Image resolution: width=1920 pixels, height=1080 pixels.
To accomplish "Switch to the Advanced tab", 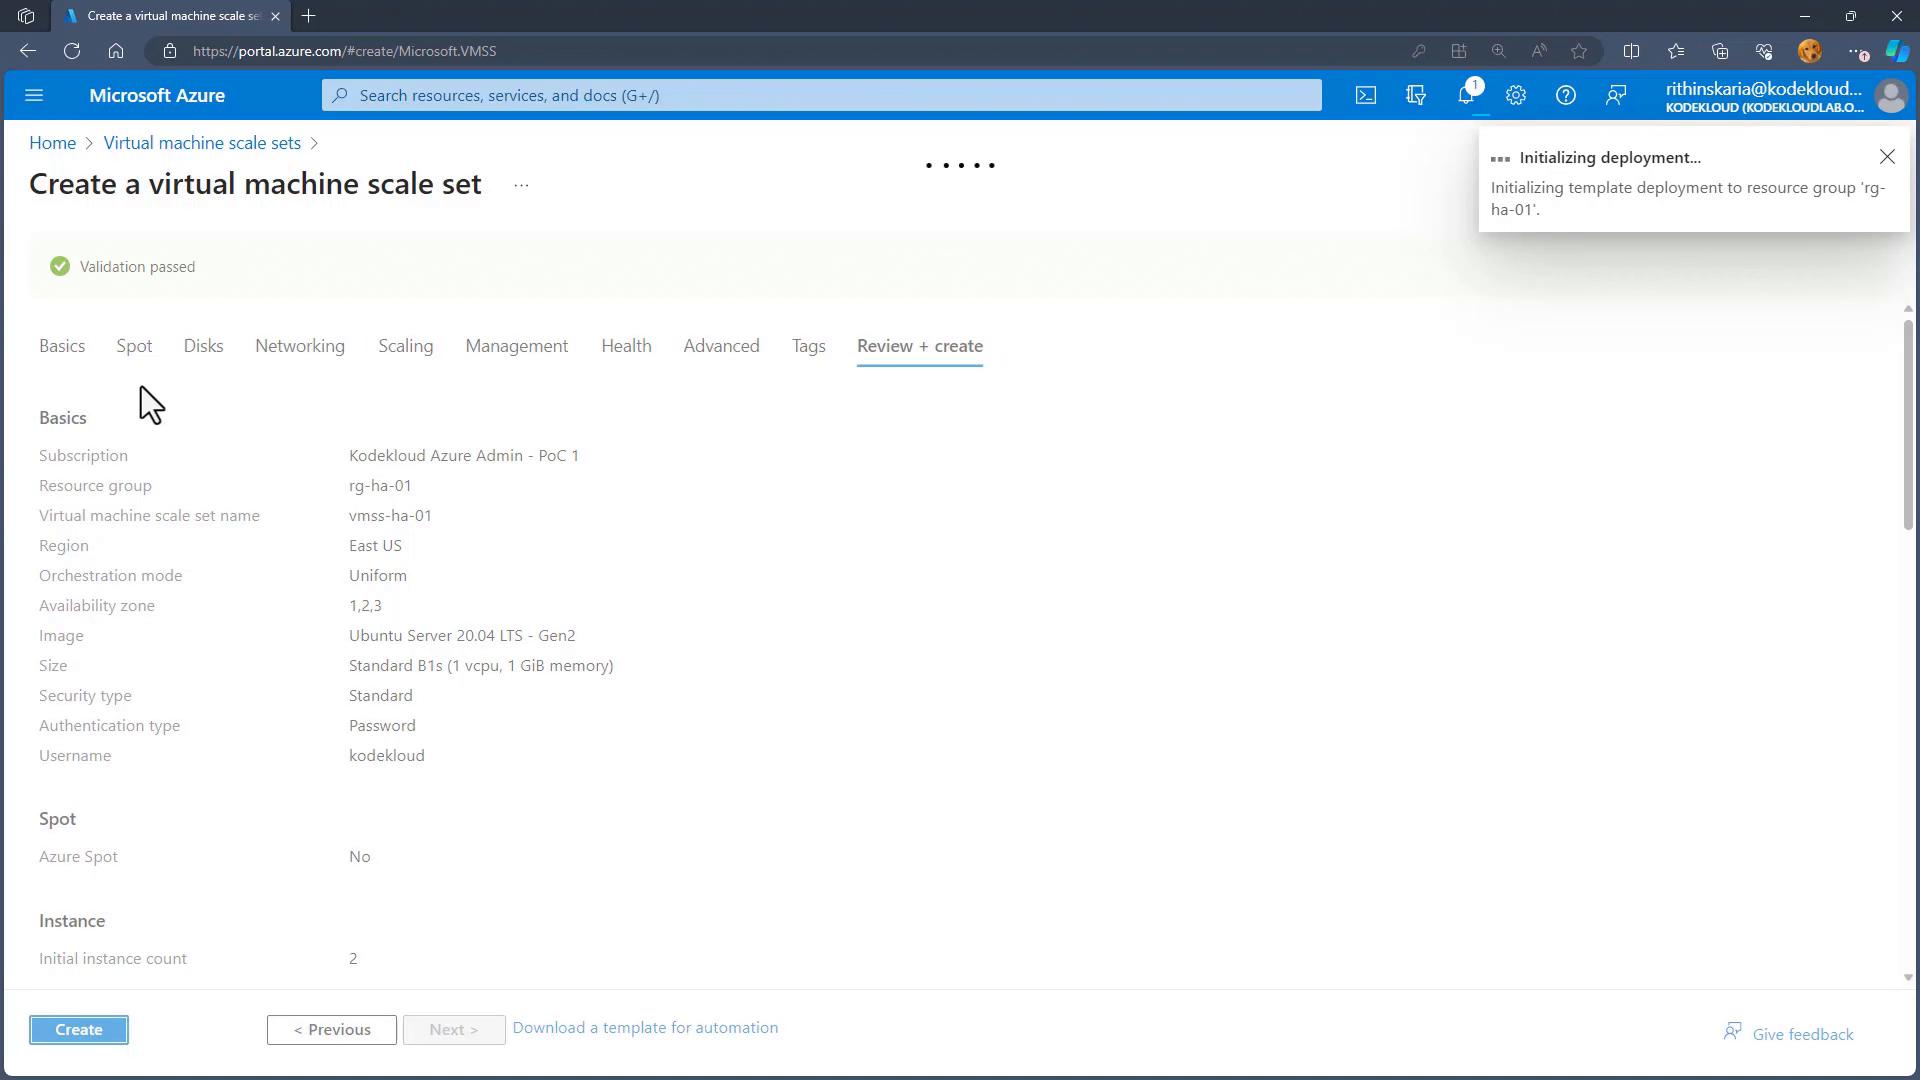I will click(721, 346).
